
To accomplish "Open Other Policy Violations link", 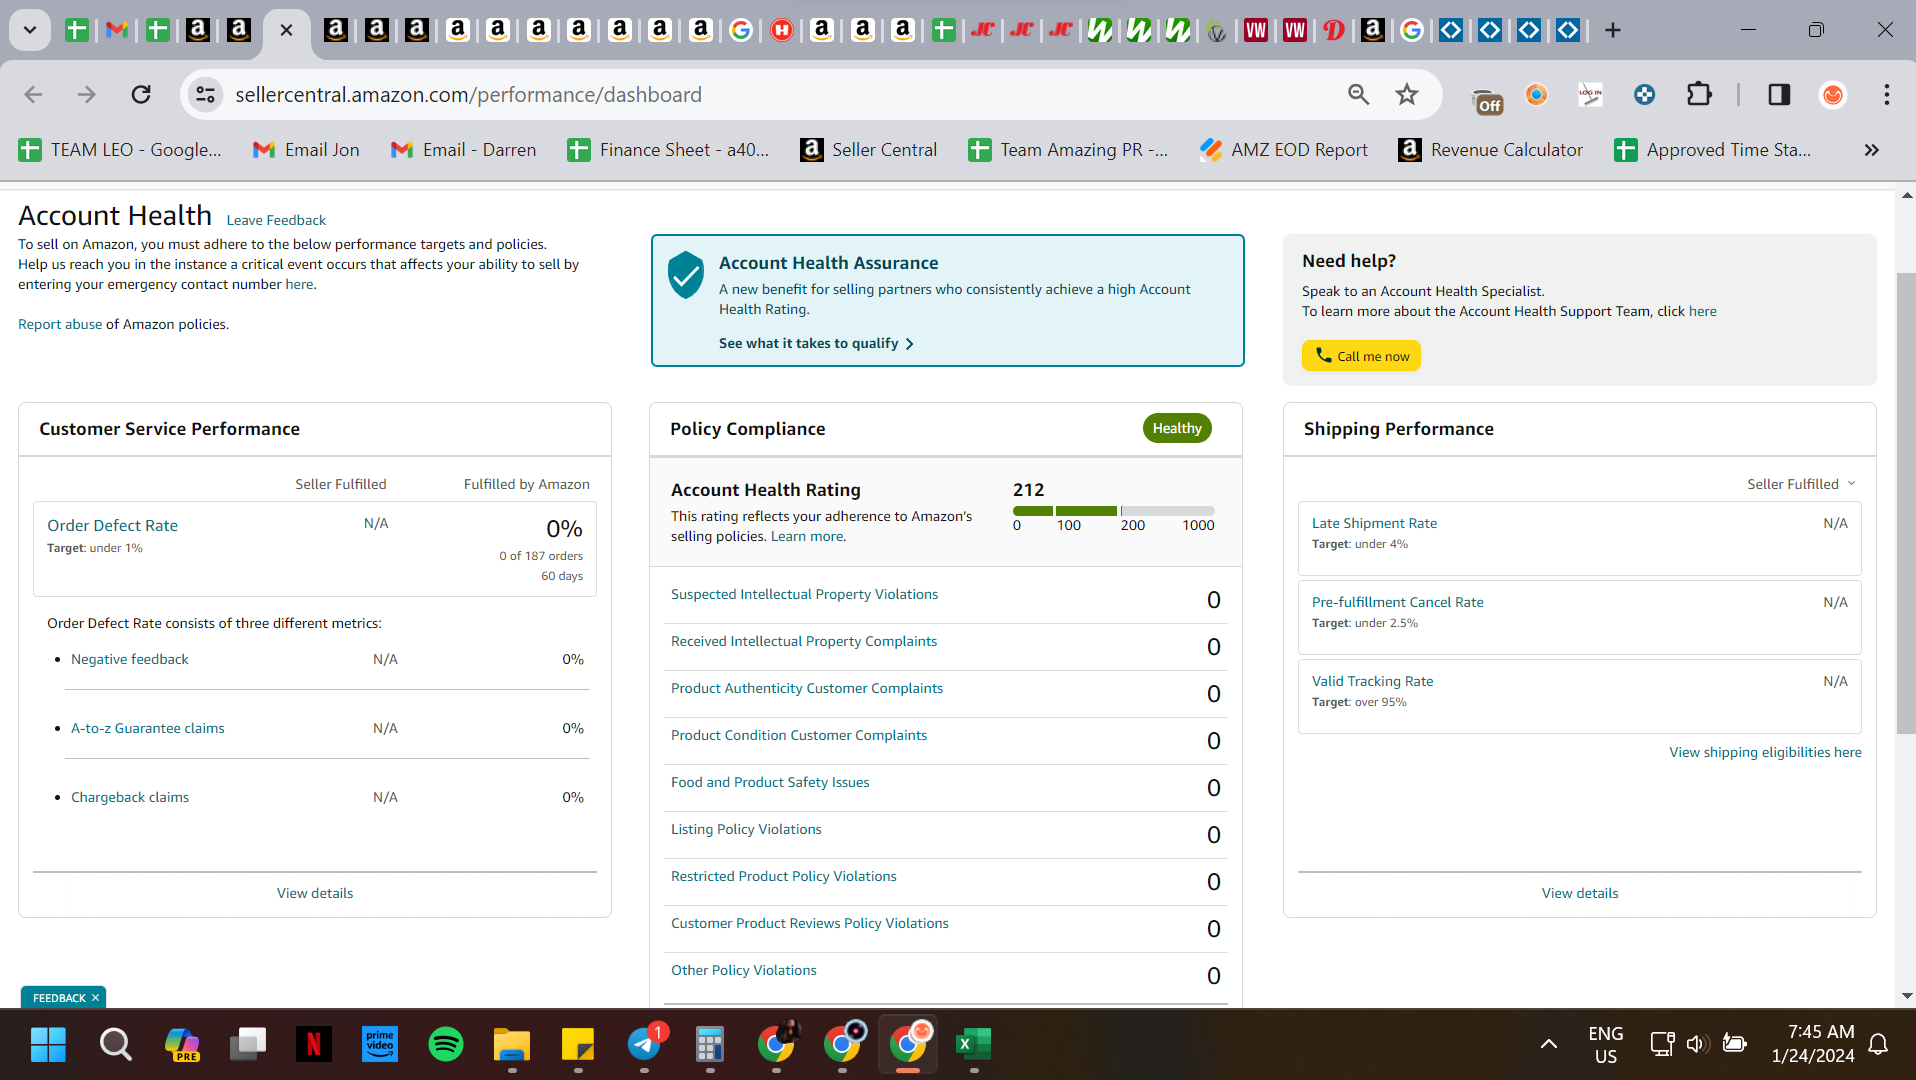I will (x=744, y=970).
